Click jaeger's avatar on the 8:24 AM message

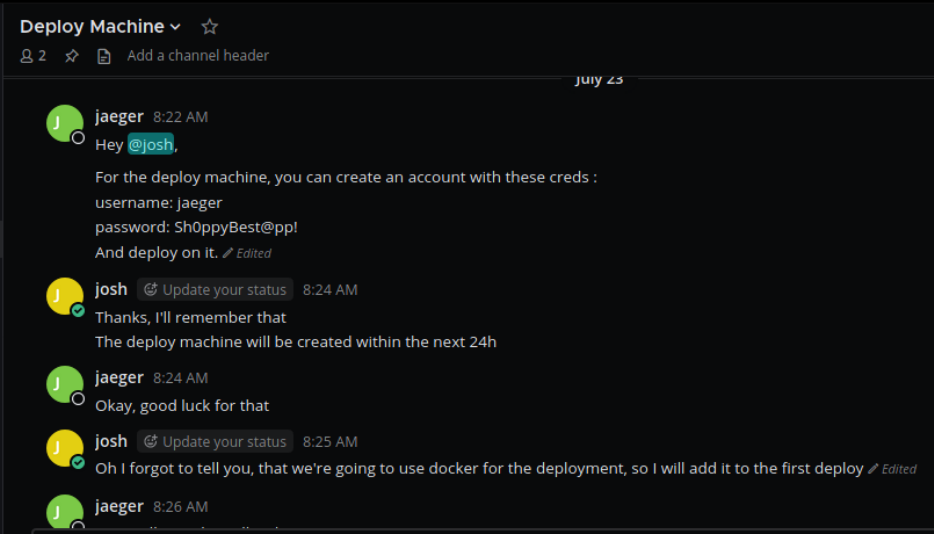[65, 385]
